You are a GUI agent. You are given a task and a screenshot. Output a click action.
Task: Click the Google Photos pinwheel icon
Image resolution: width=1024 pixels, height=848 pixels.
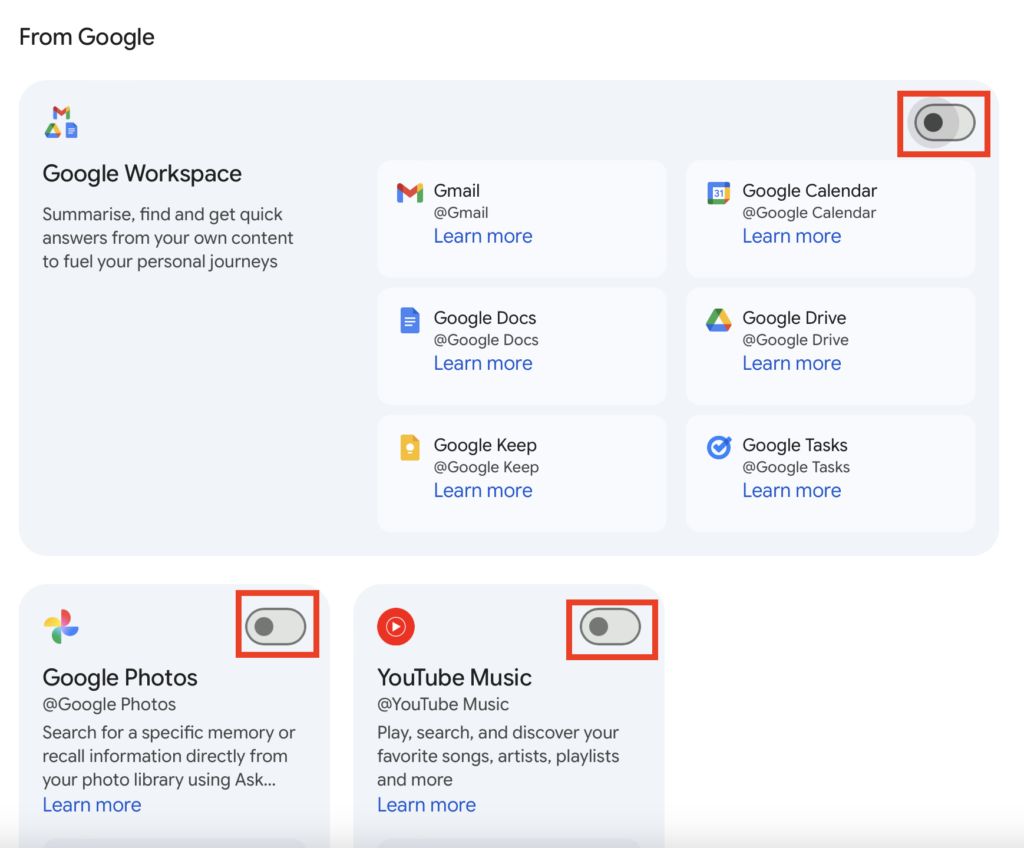point(61,627)
